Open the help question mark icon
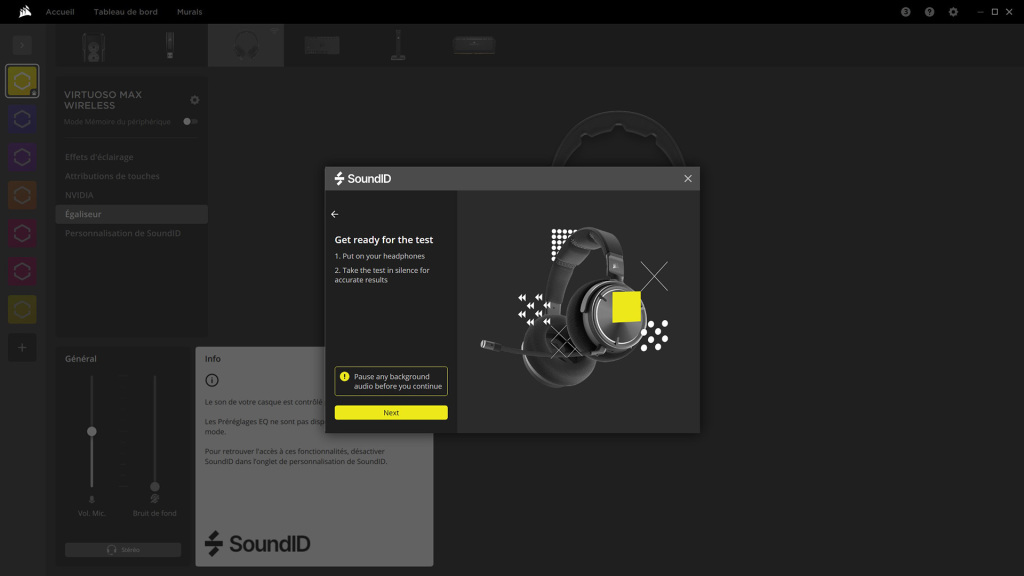 tap(929, 12)
